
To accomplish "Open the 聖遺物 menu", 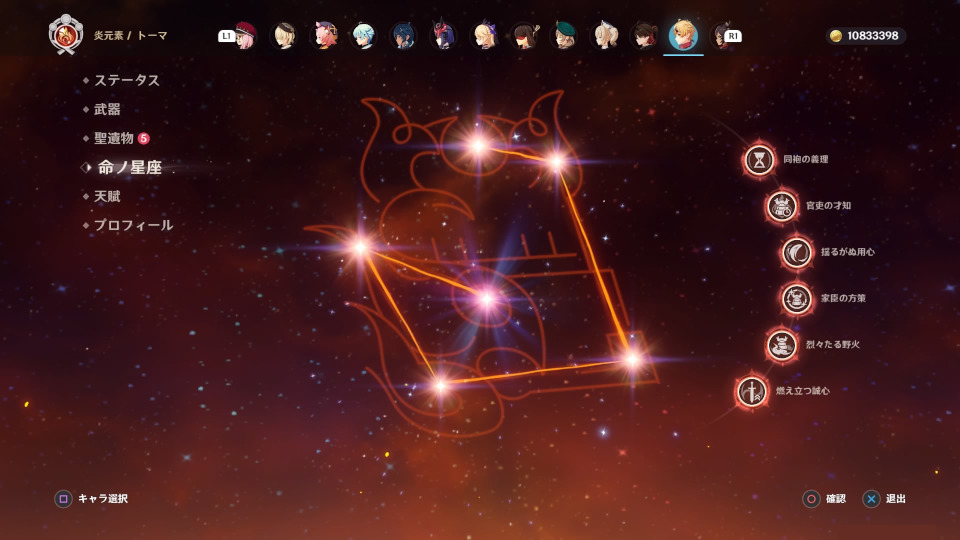I will coord(114,138).
